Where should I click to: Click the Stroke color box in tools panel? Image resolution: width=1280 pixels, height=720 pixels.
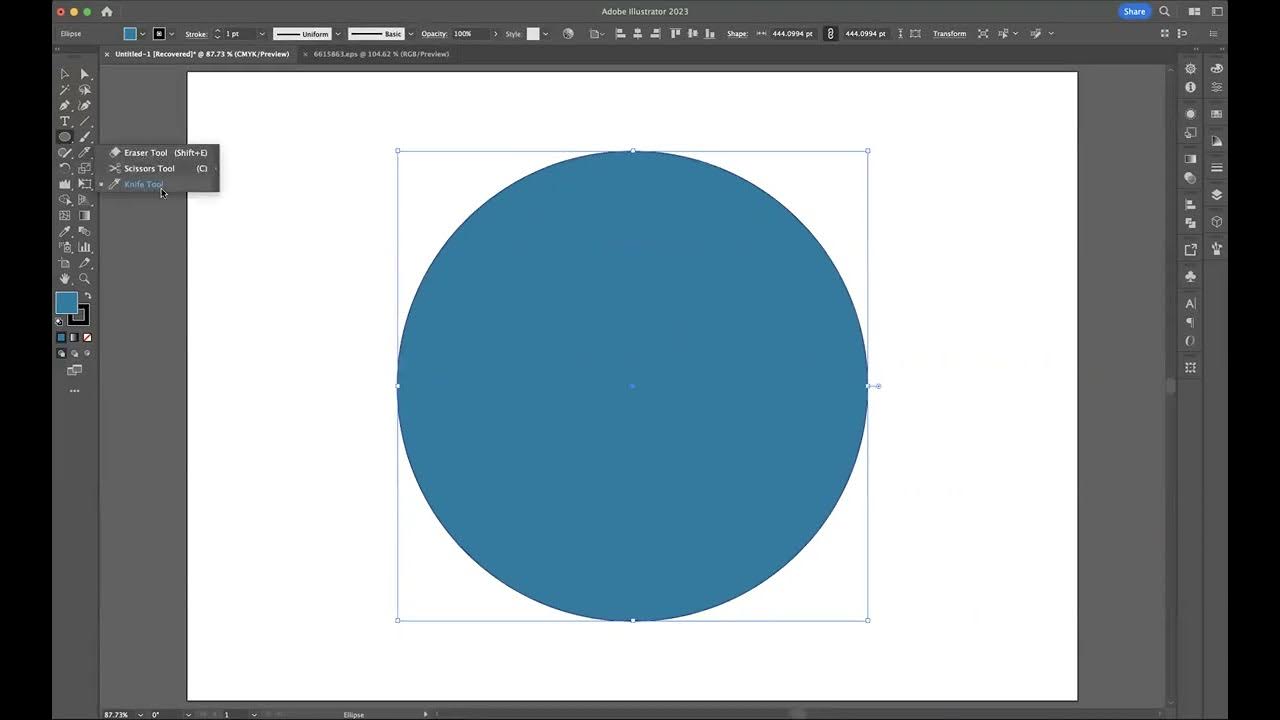pyautogui.click(x=79, y=315)
